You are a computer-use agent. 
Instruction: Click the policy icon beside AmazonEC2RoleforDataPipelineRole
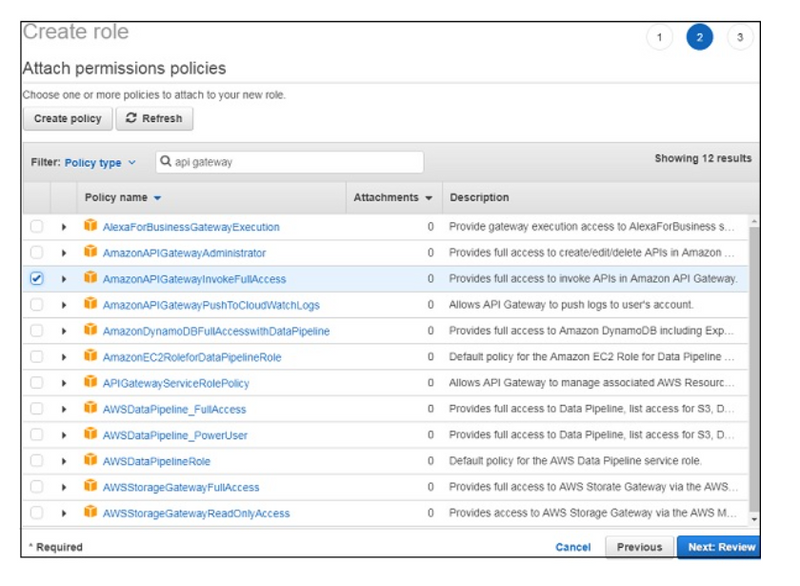pos(90,357)
